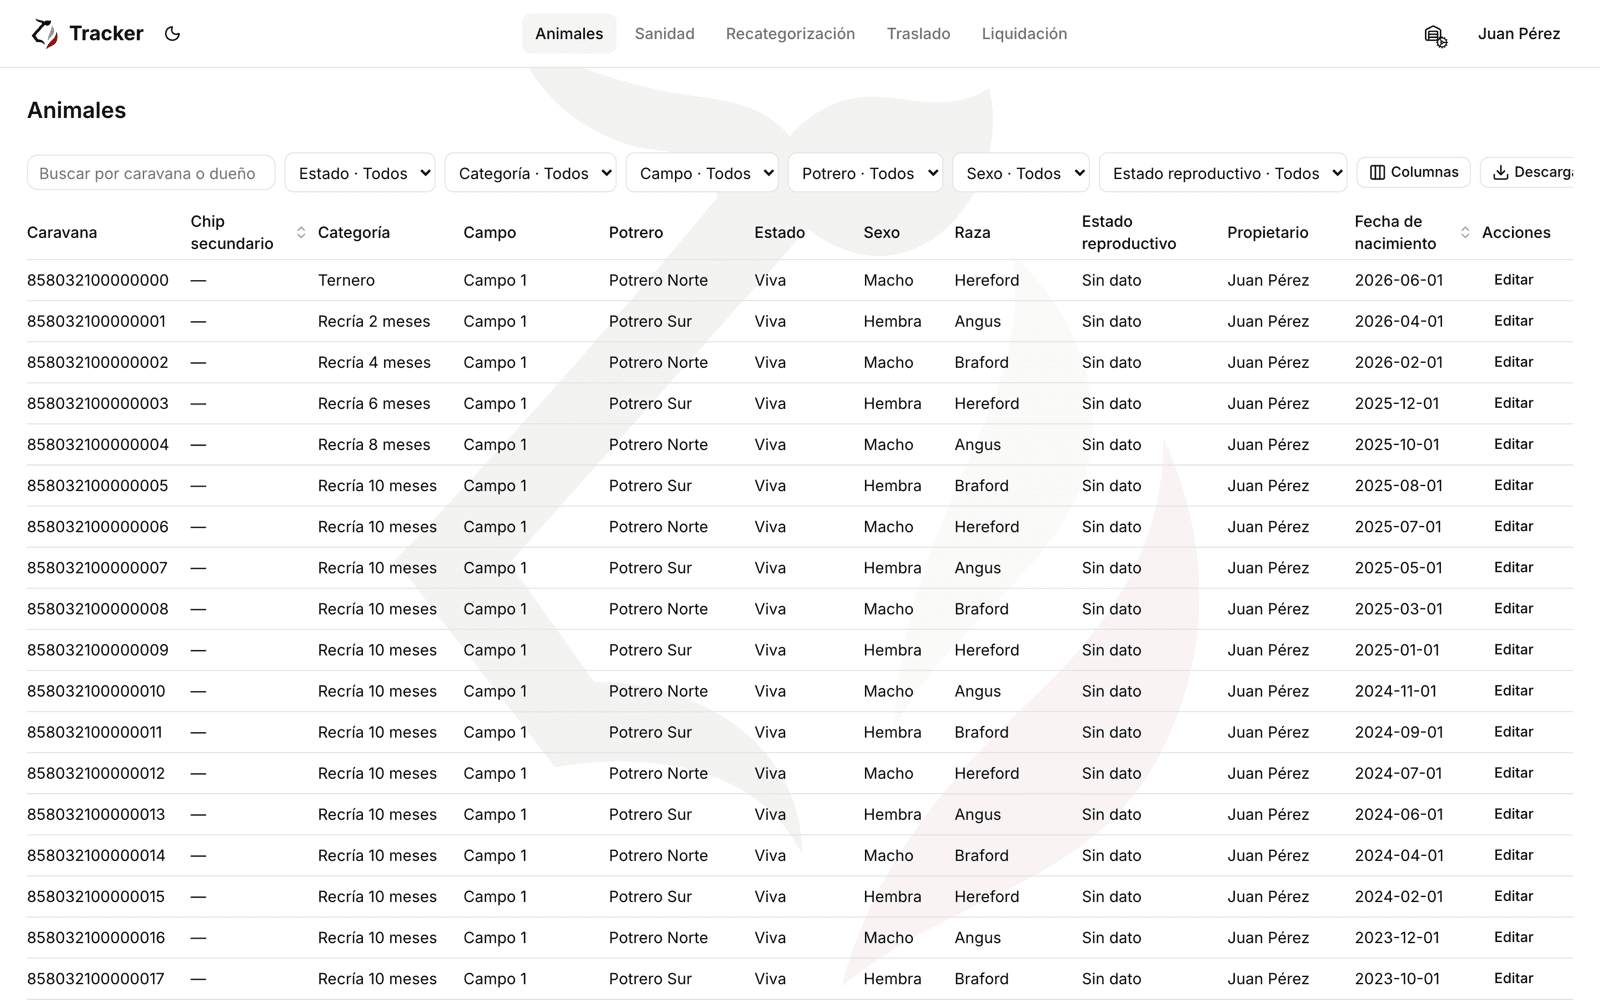
Task: Toggle dark mode with the moon icon
Action: coord(172,34)
